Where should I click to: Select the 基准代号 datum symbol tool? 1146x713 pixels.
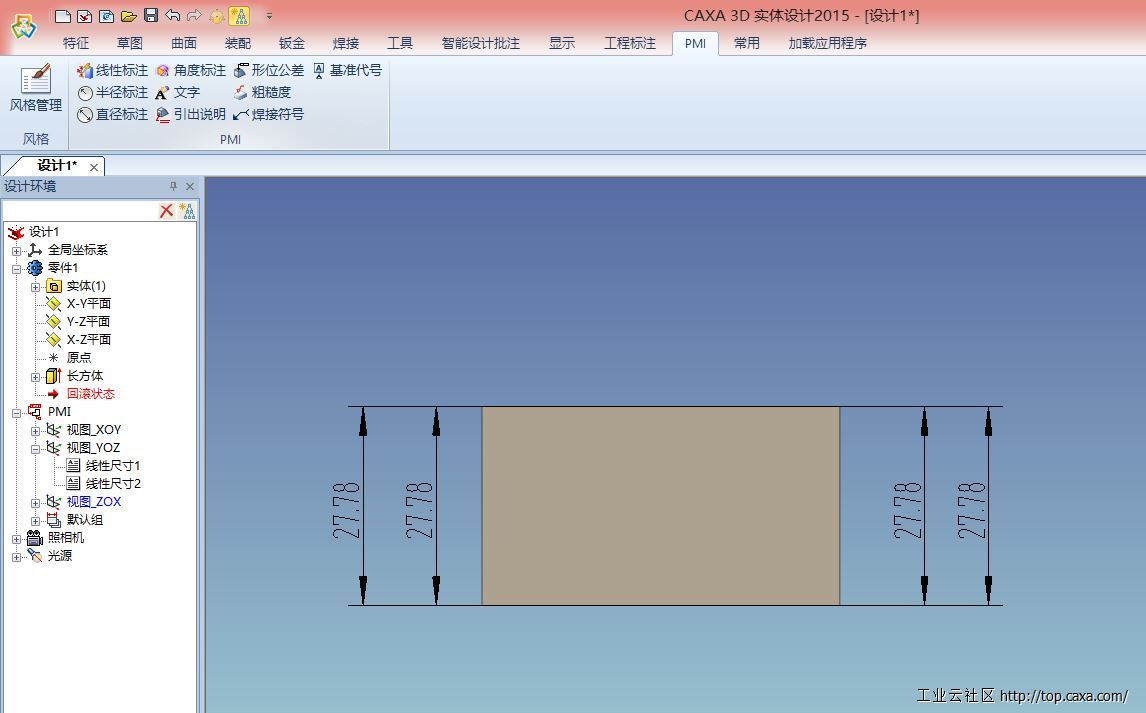point(347,70)
